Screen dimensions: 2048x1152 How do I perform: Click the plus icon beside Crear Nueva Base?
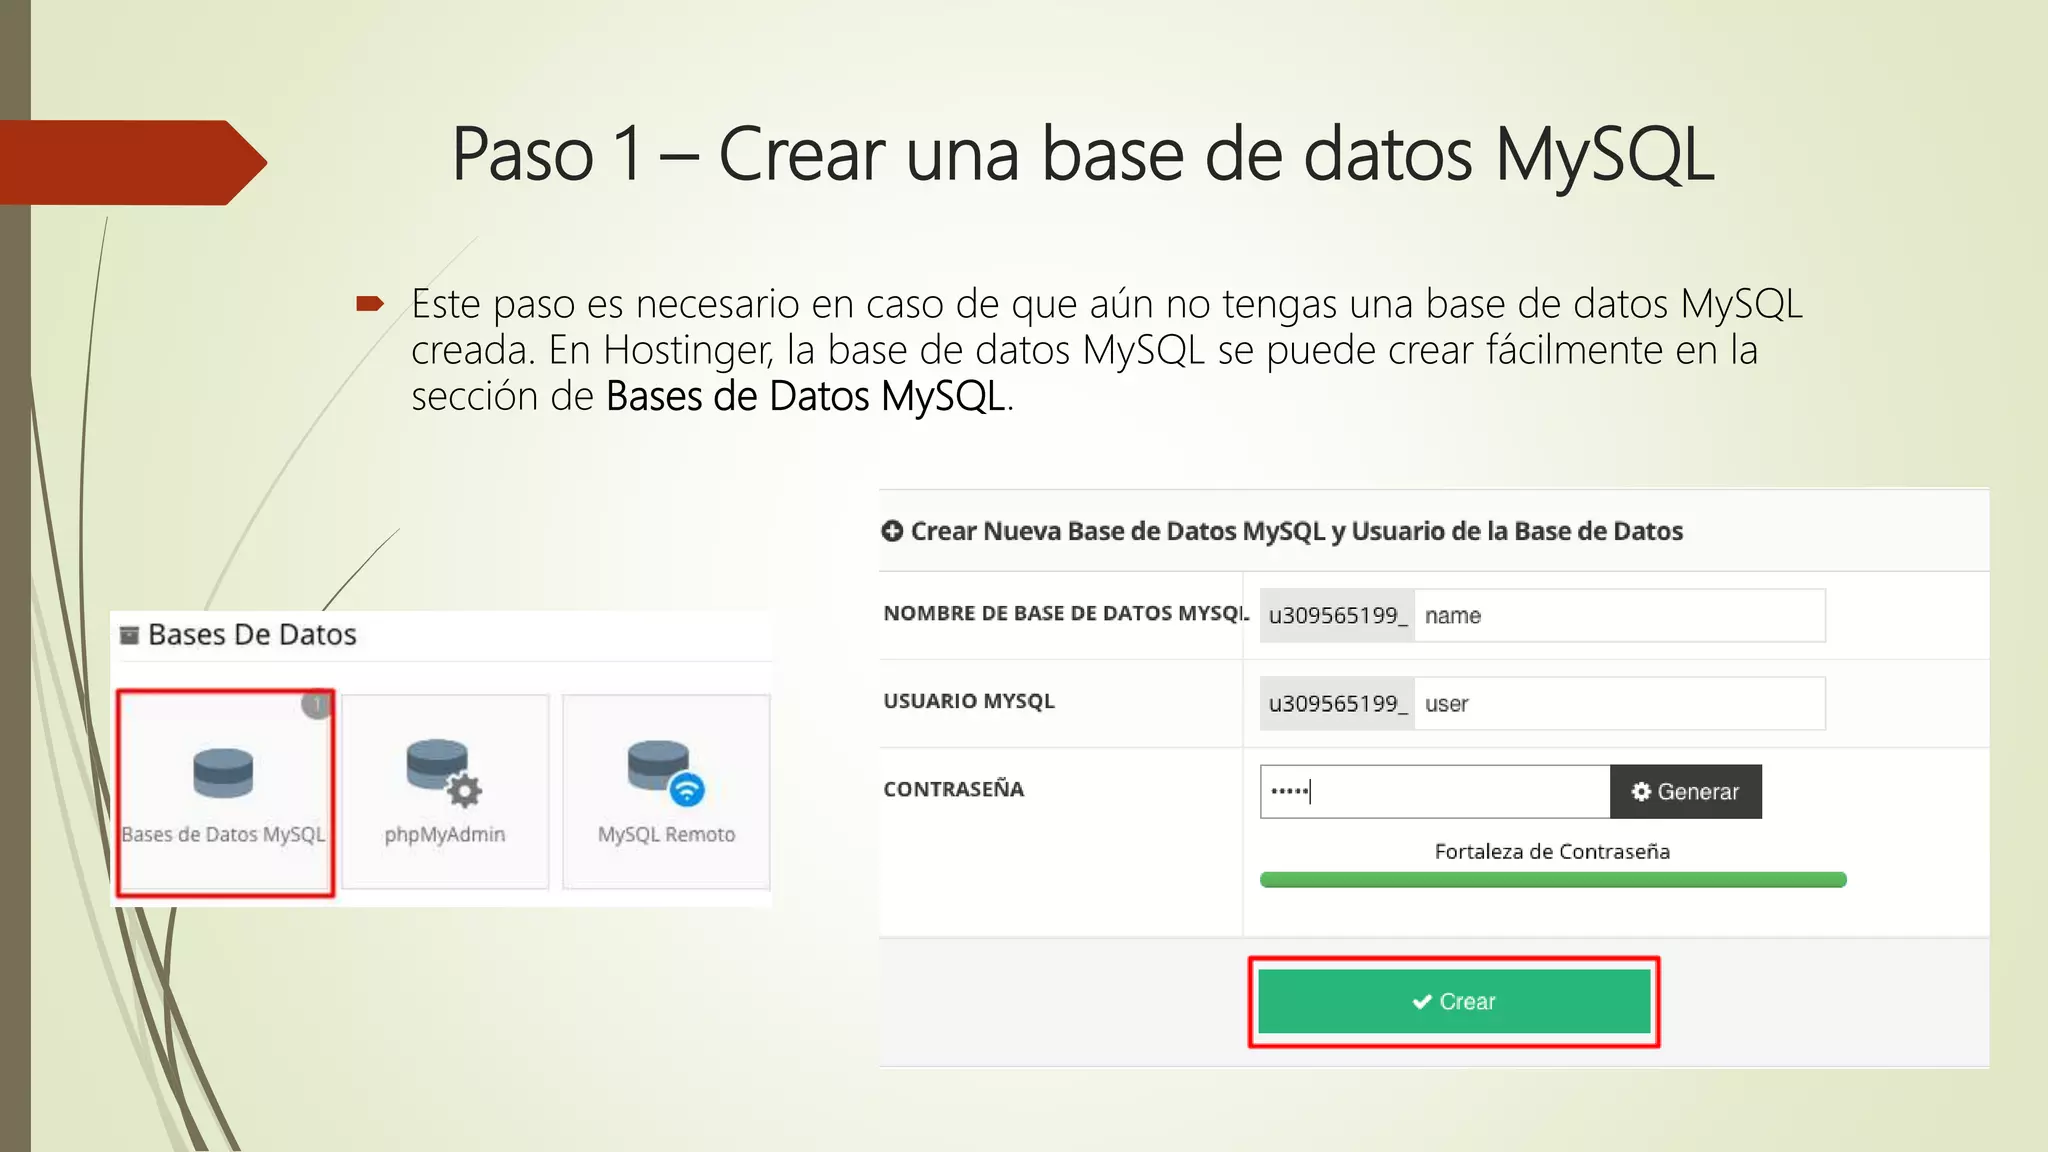pyautogui.click(x=892, y=531)
